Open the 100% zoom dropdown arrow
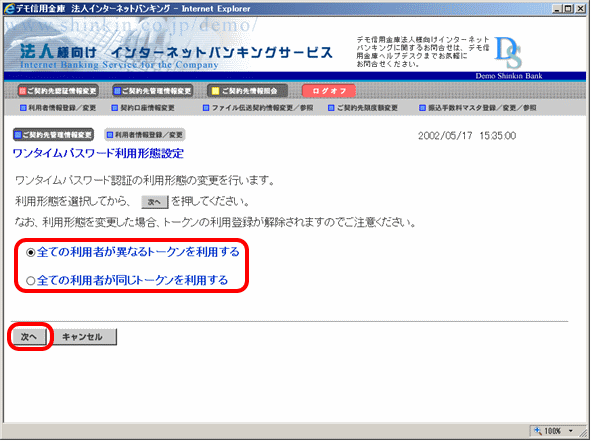 [x=571, y=431]
